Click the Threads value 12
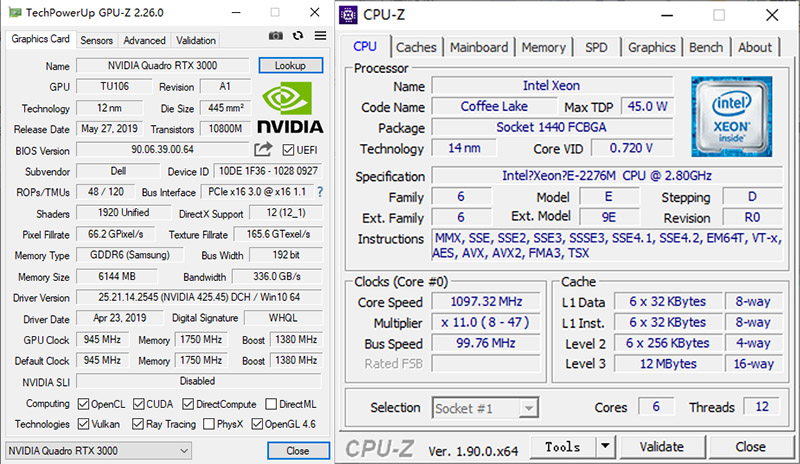800x464 pixels. [x=762, y=407]
